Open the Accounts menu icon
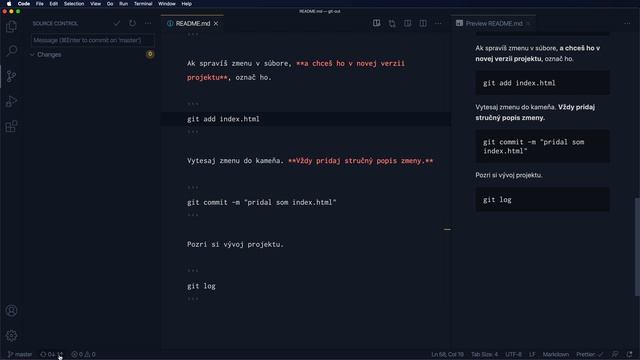Screen dimensions: 640x360 tap(11, 311)
